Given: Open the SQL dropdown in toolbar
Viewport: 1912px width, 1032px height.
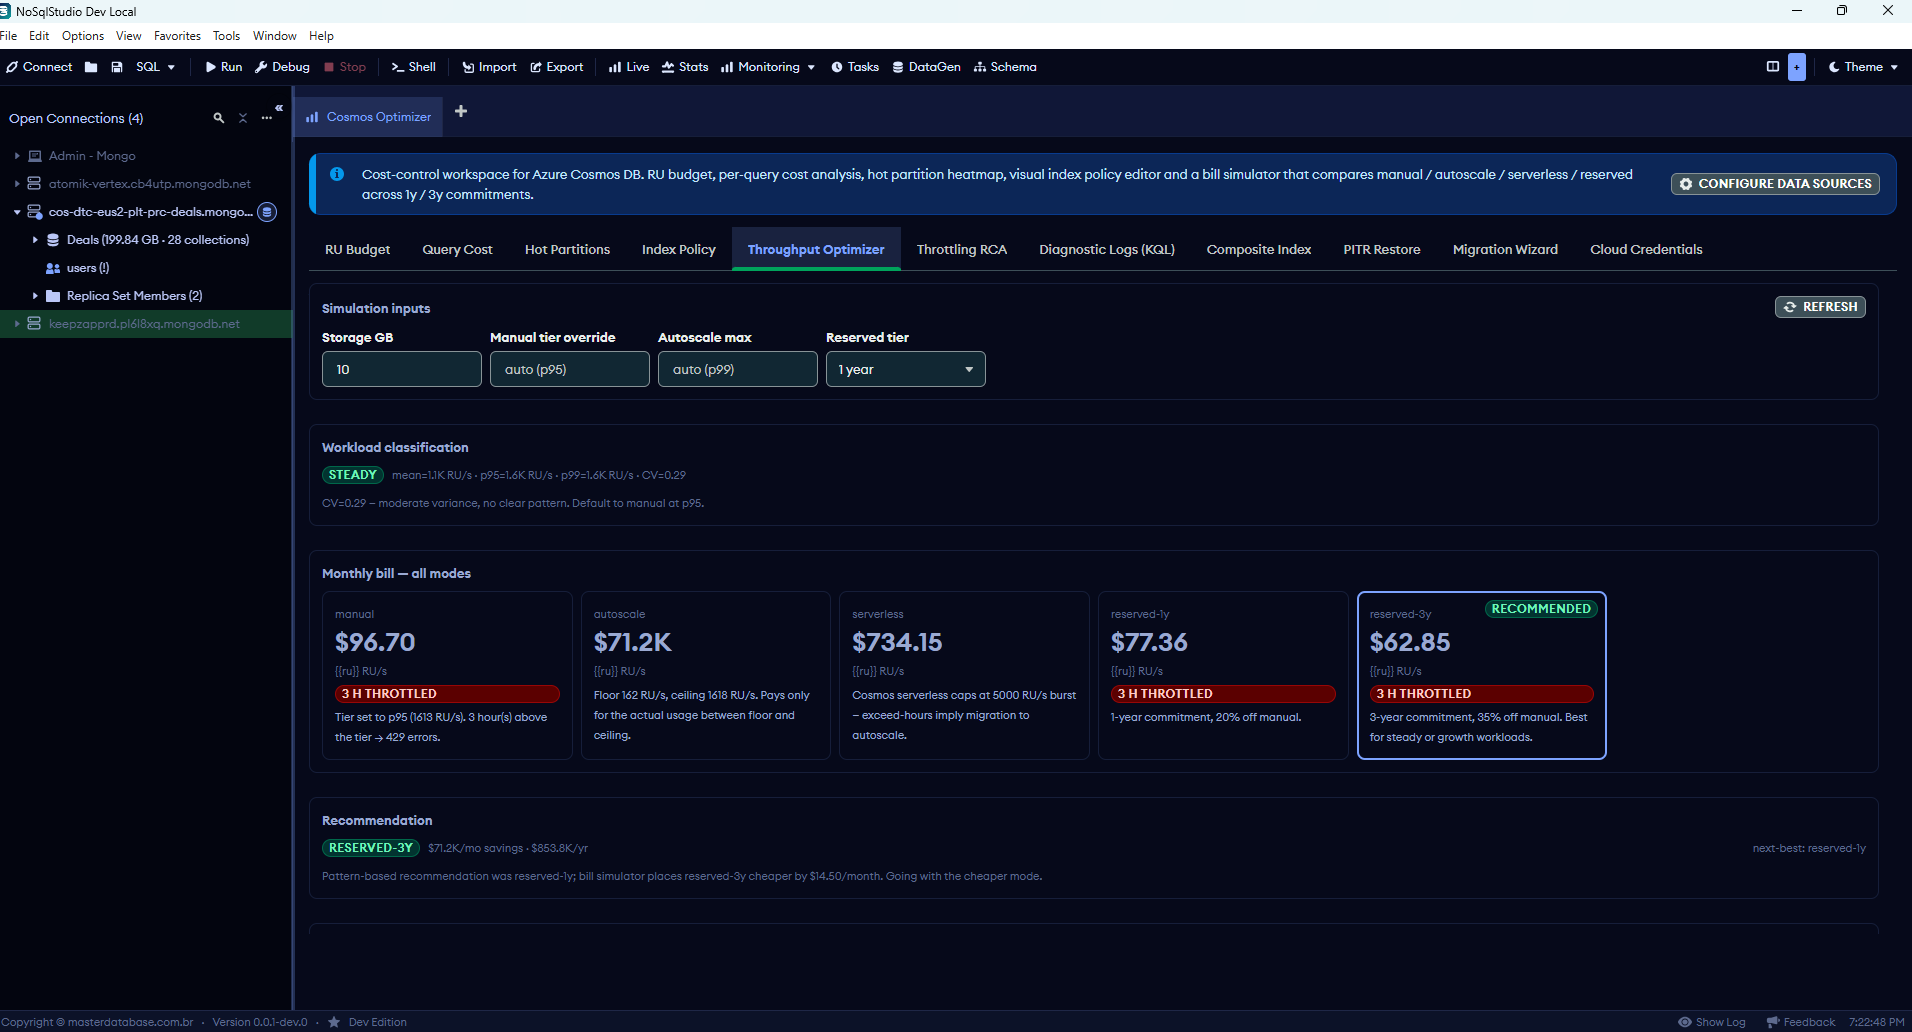Looking at the screenshot, I should pyautogui.click(x=155, y=67).
